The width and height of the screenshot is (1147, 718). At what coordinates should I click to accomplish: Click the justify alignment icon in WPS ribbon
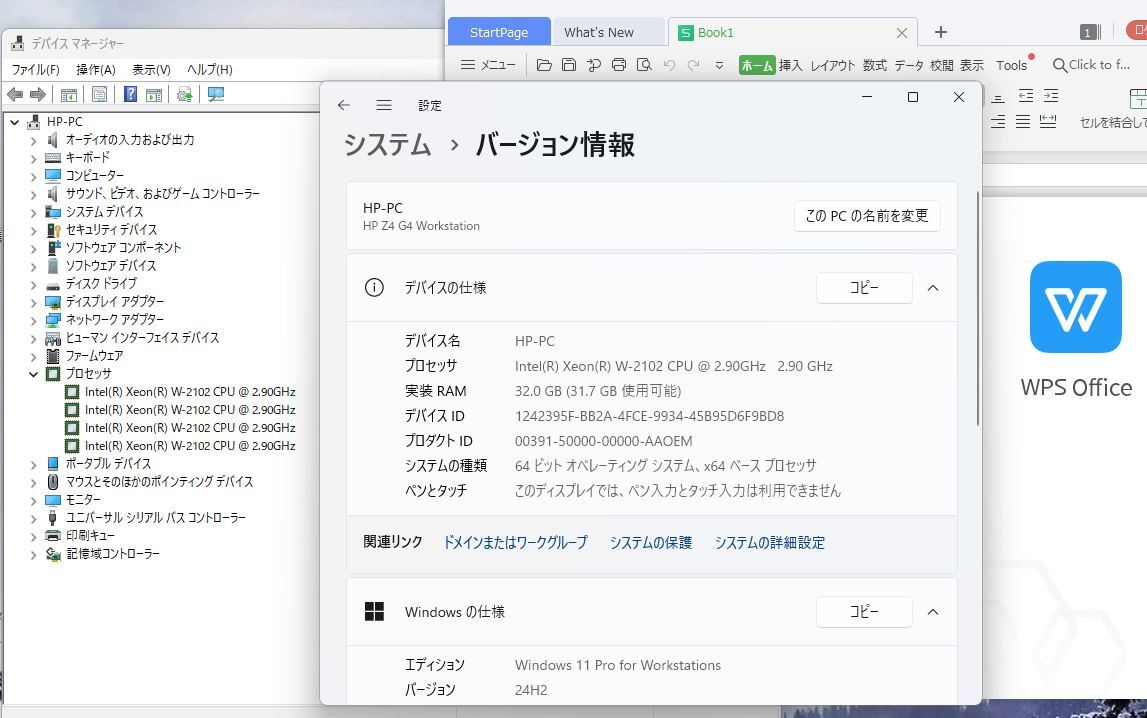1023,121
